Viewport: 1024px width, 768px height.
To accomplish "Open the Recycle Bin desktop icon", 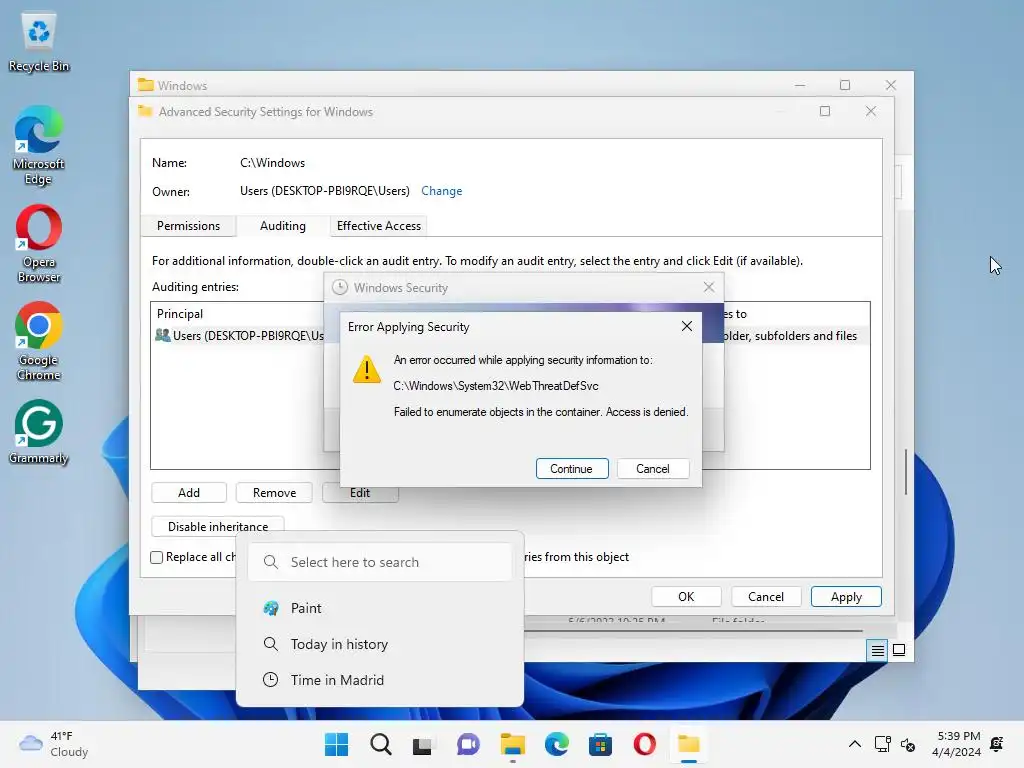I will click(39, 42).
